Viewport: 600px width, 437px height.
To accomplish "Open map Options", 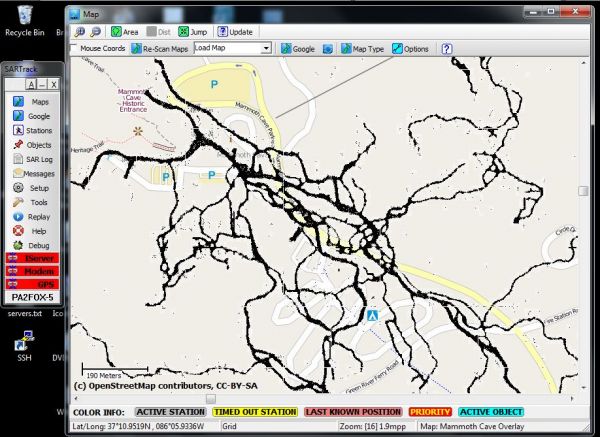I will (x=410, y=49).
